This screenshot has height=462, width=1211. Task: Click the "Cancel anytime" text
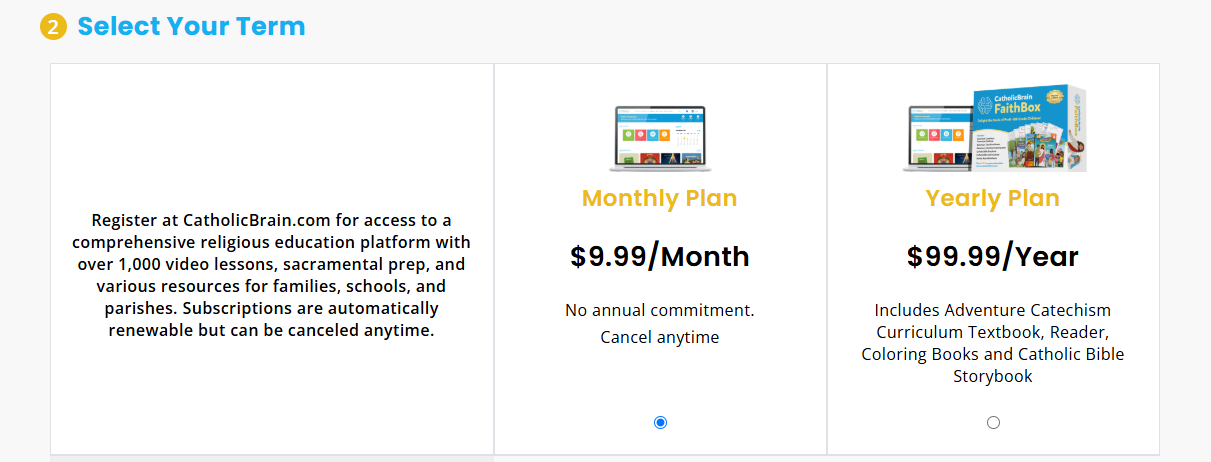click(659, 337)
